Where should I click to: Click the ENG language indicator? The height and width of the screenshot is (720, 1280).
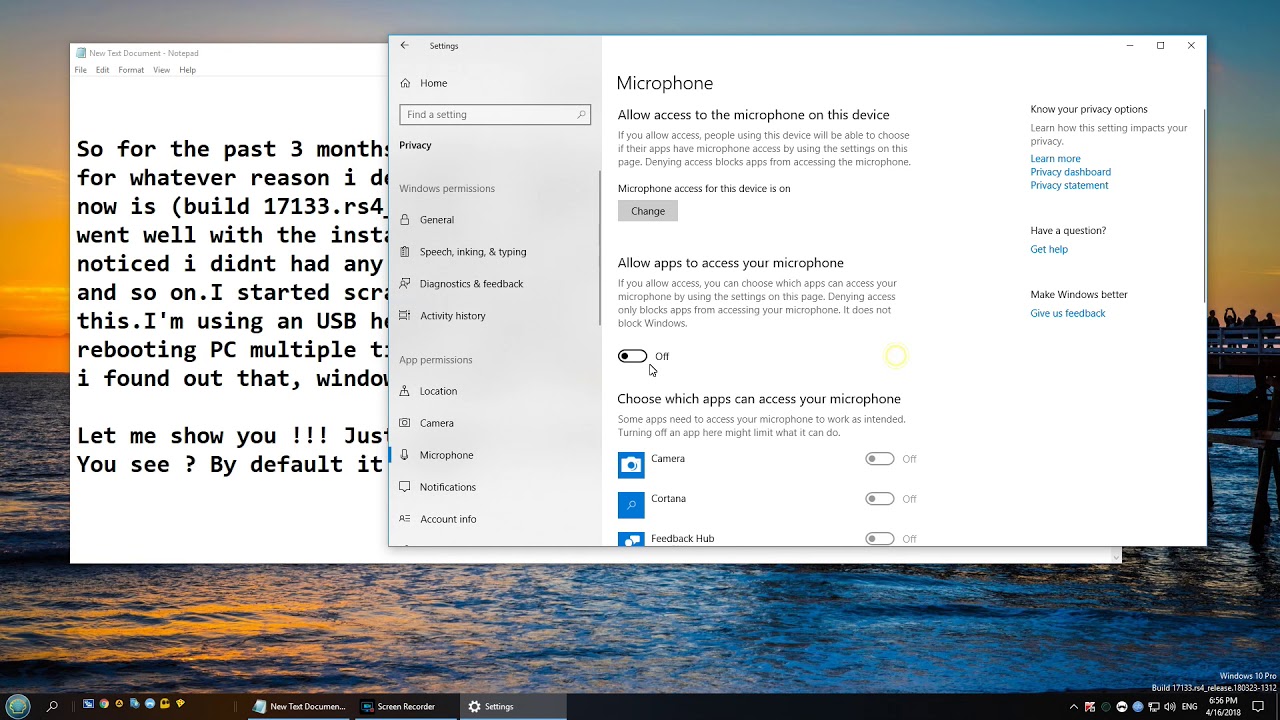point(1191,707)
